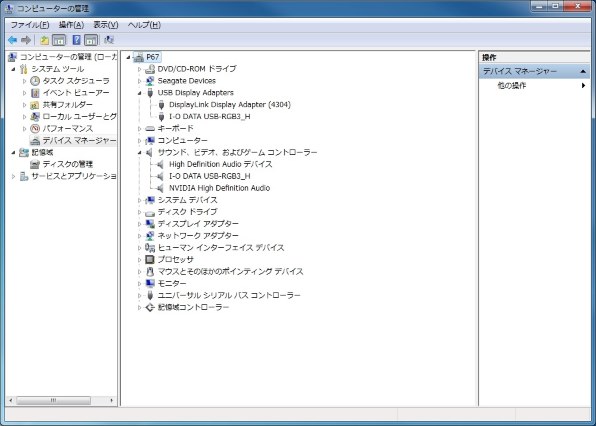This screenshot has height=426, width=596.
Task: Click the イベント ビューアー icon
Action: (x=35, y=93)
